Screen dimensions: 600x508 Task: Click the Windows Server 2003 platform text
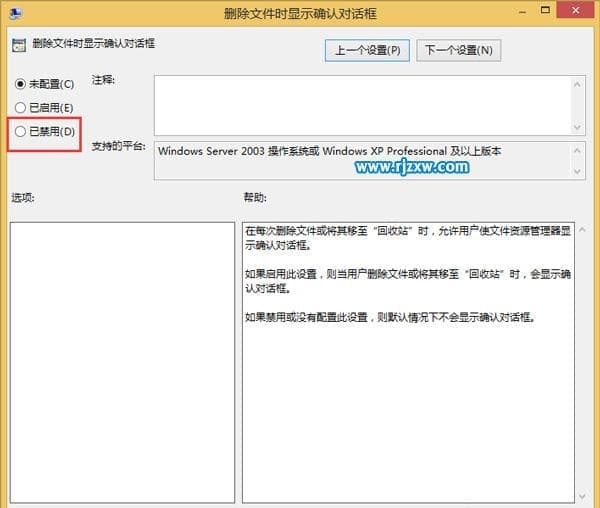[x=329, y=151]
